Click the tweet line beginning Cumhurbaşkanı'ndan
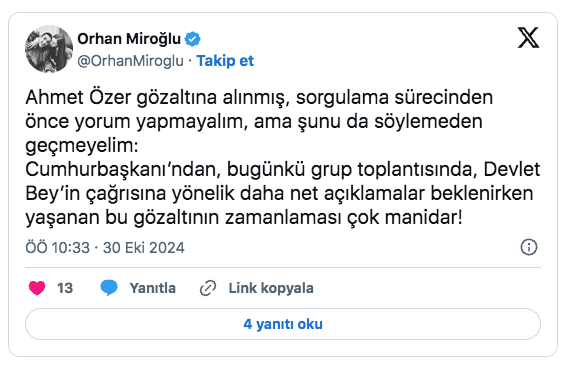581x373 pixels. 283,170
